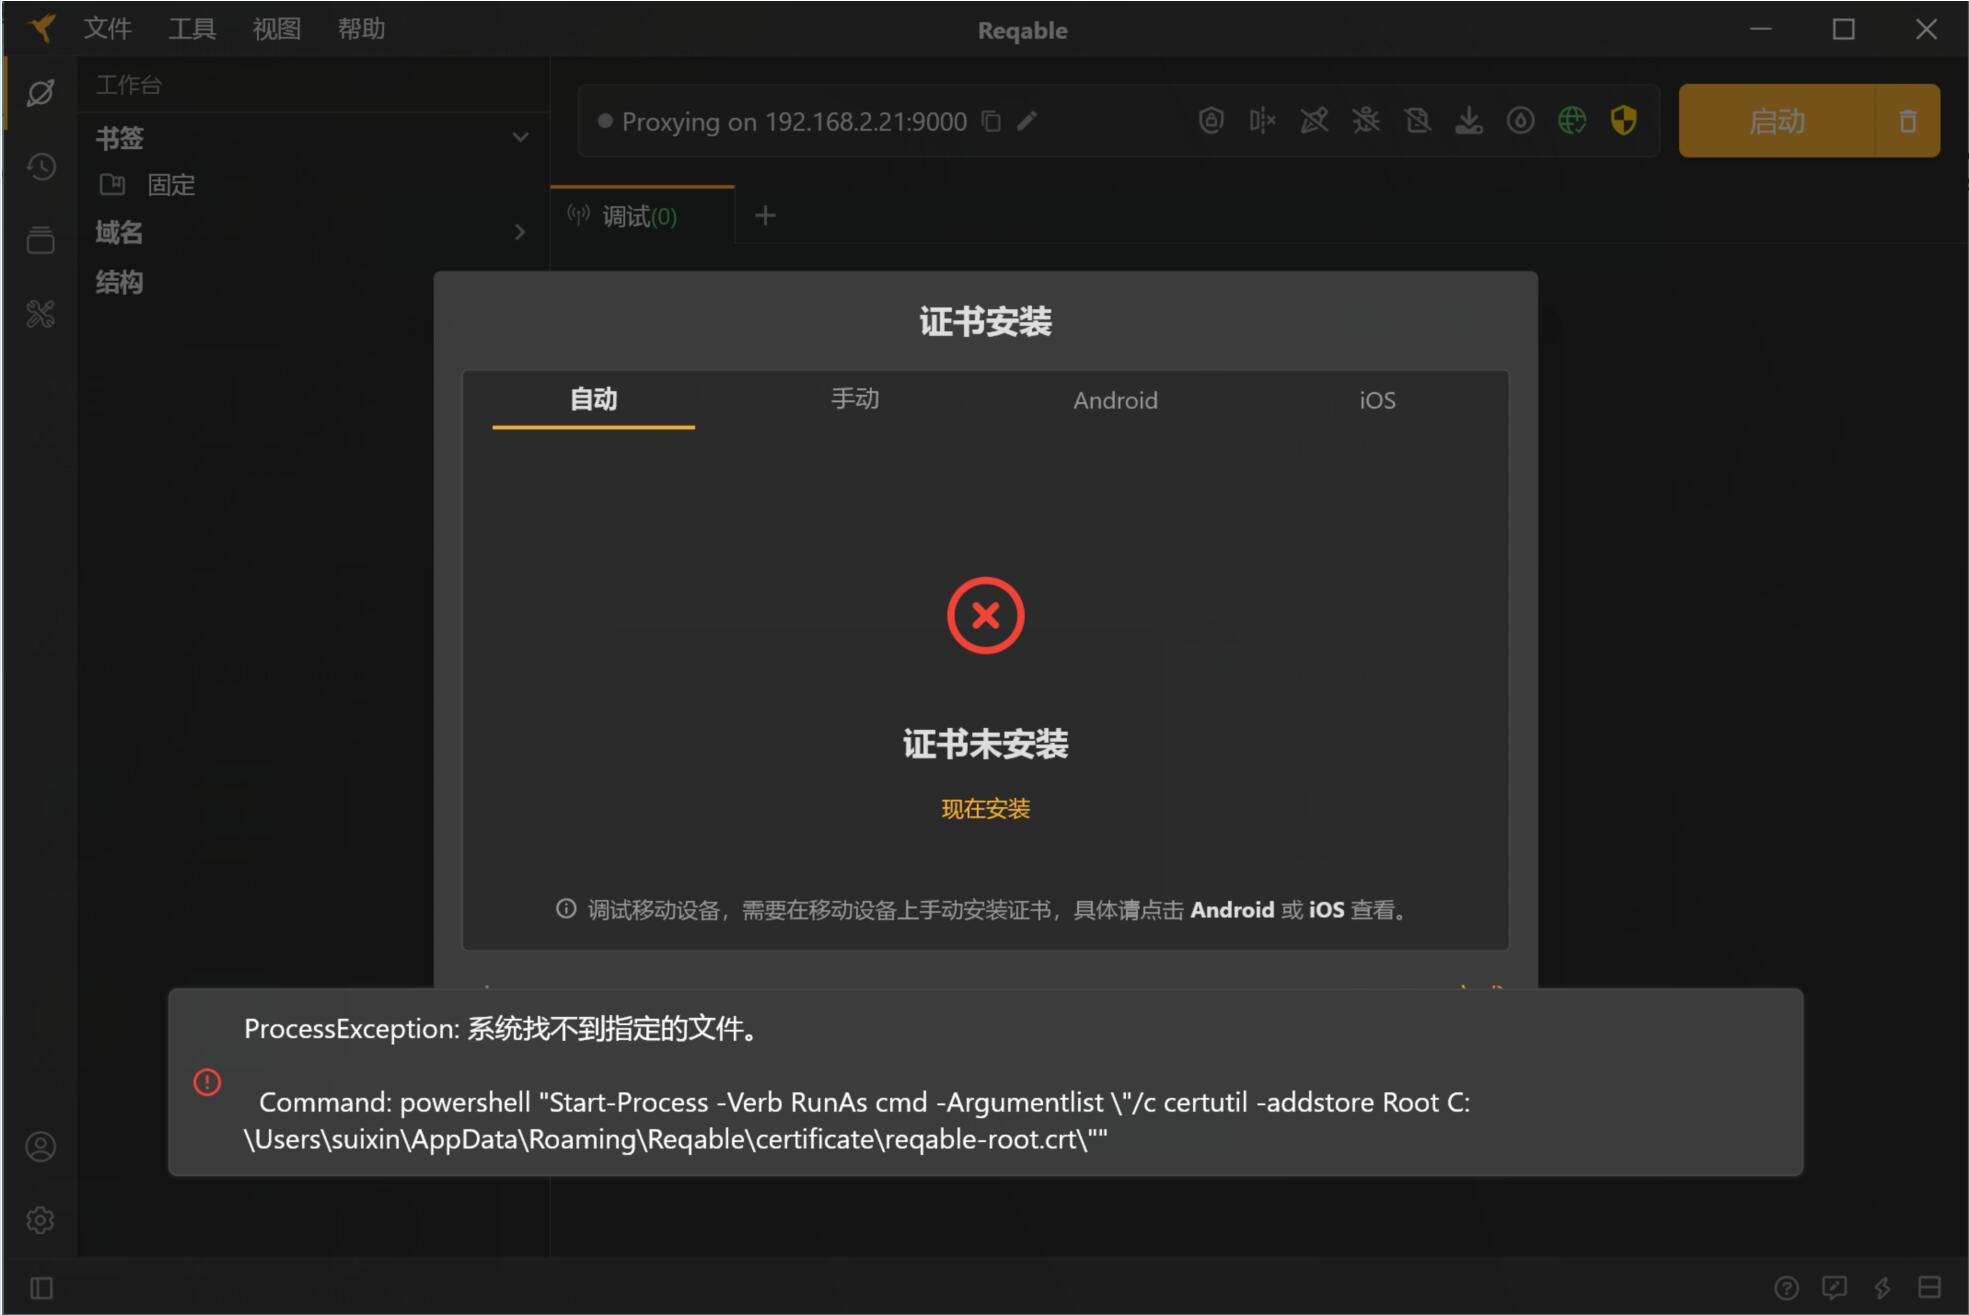Select the download traffic icon in toolbar
The image size is (1969, 1315).
pyautogui.click(x=1470, y=121)
